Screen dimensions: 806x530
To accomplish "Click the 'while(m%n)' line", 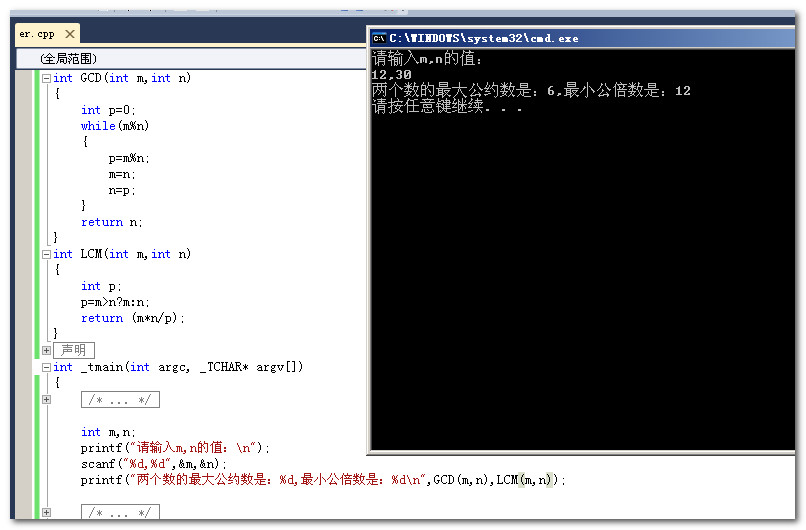I will coord(115,126).
